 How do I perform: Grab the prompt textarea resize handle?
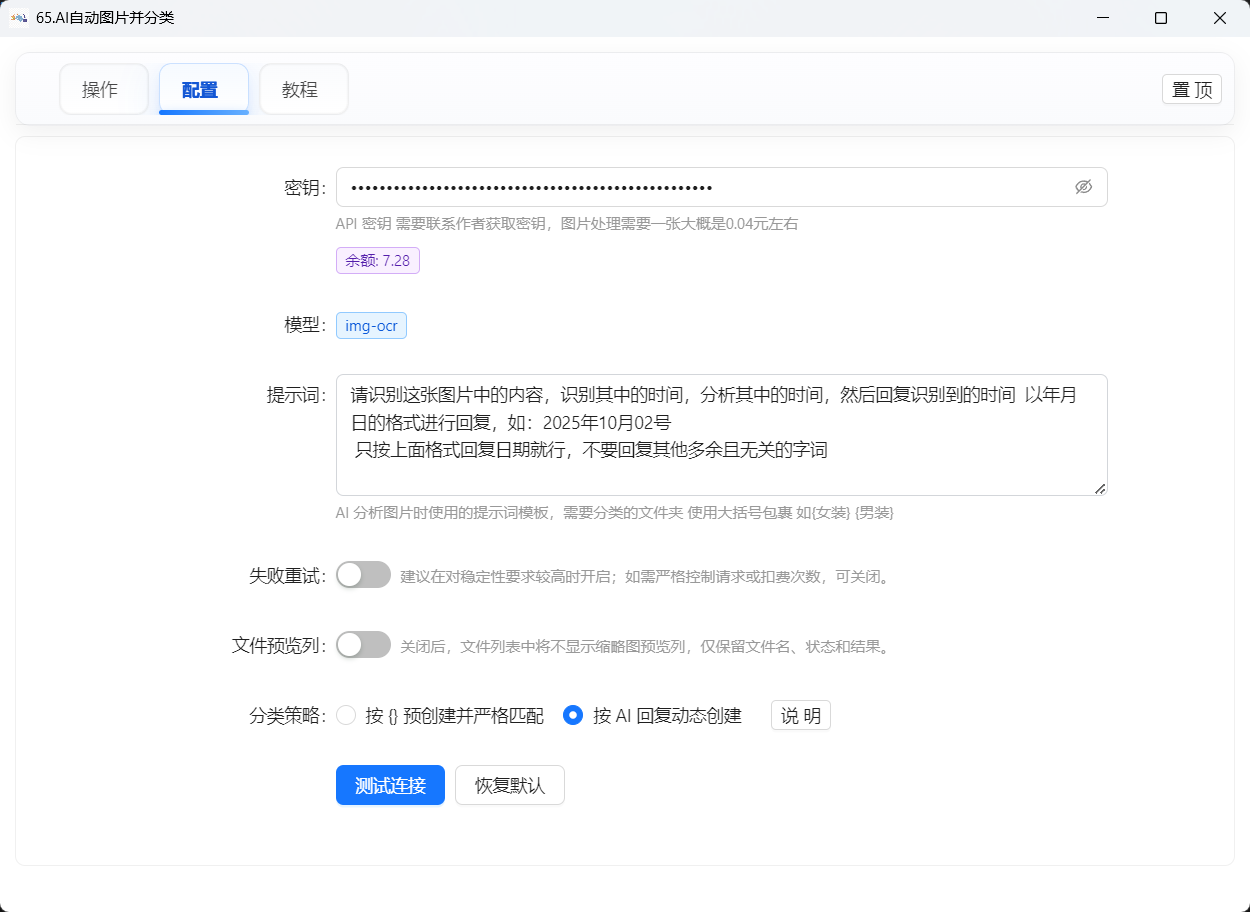click(1100, 489)
